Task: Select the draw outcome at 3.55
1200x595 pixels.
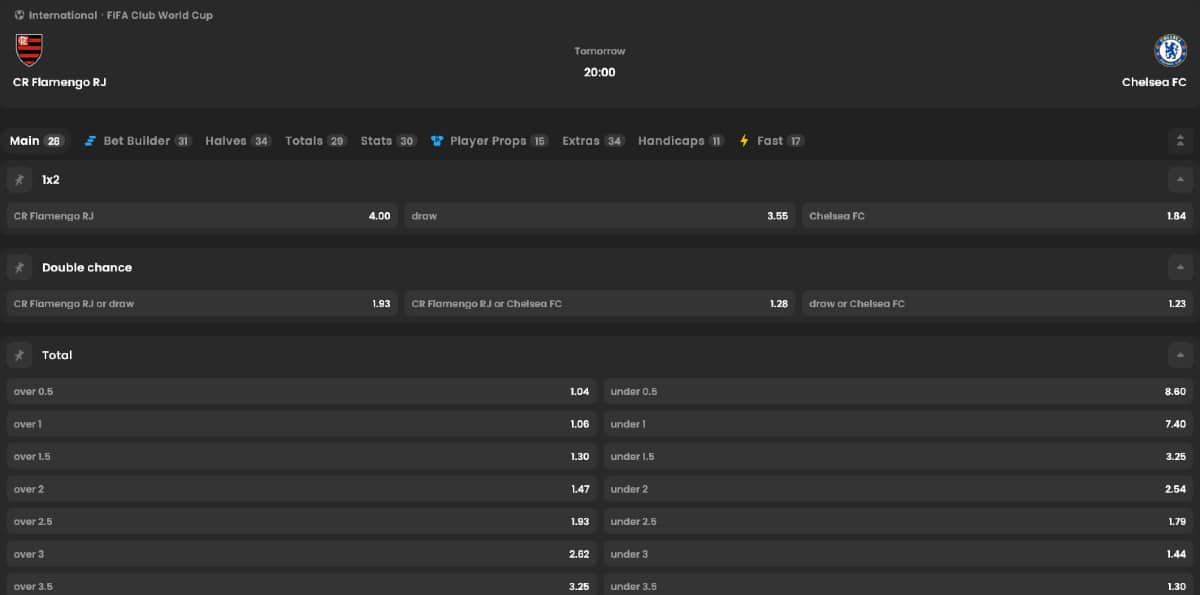Action: [x=600, y=216]
